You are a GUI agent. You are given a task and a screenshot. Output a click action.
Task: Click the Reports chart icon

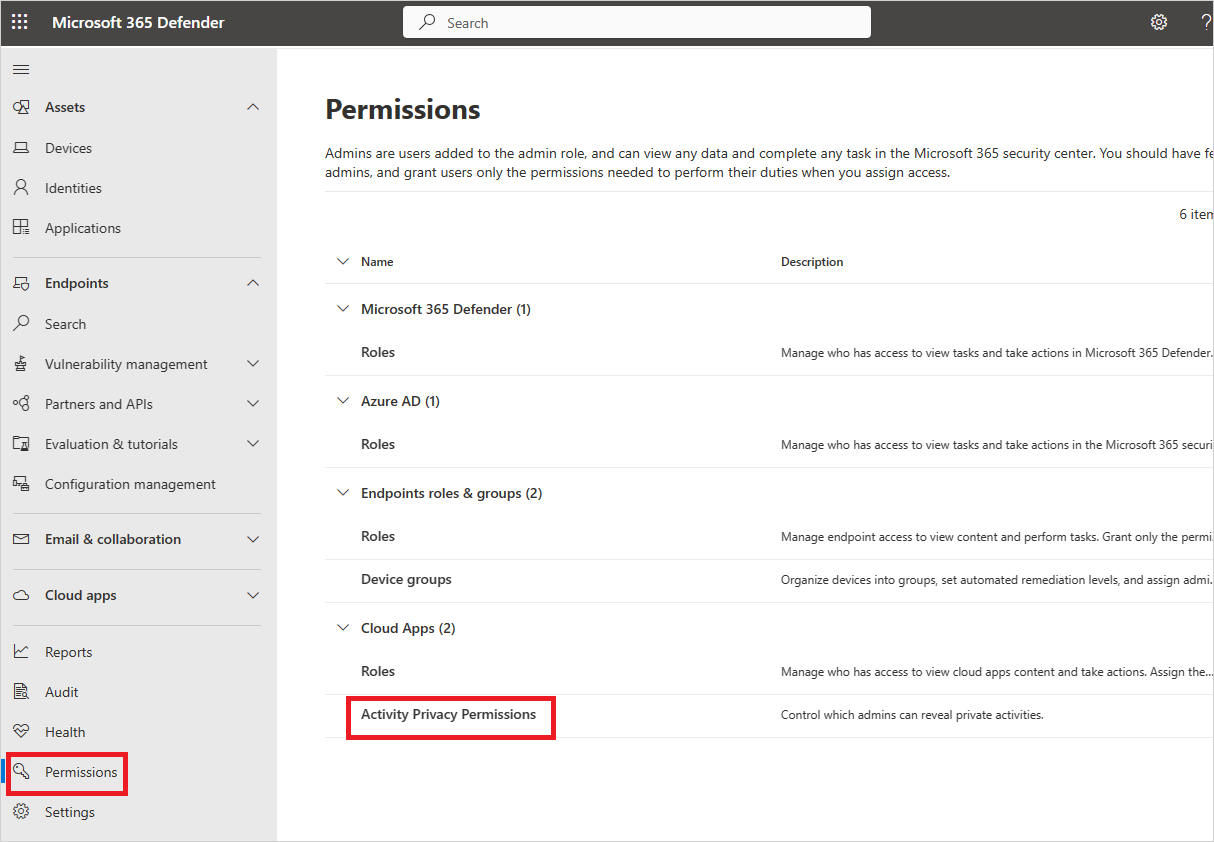[x=21, y=651]
